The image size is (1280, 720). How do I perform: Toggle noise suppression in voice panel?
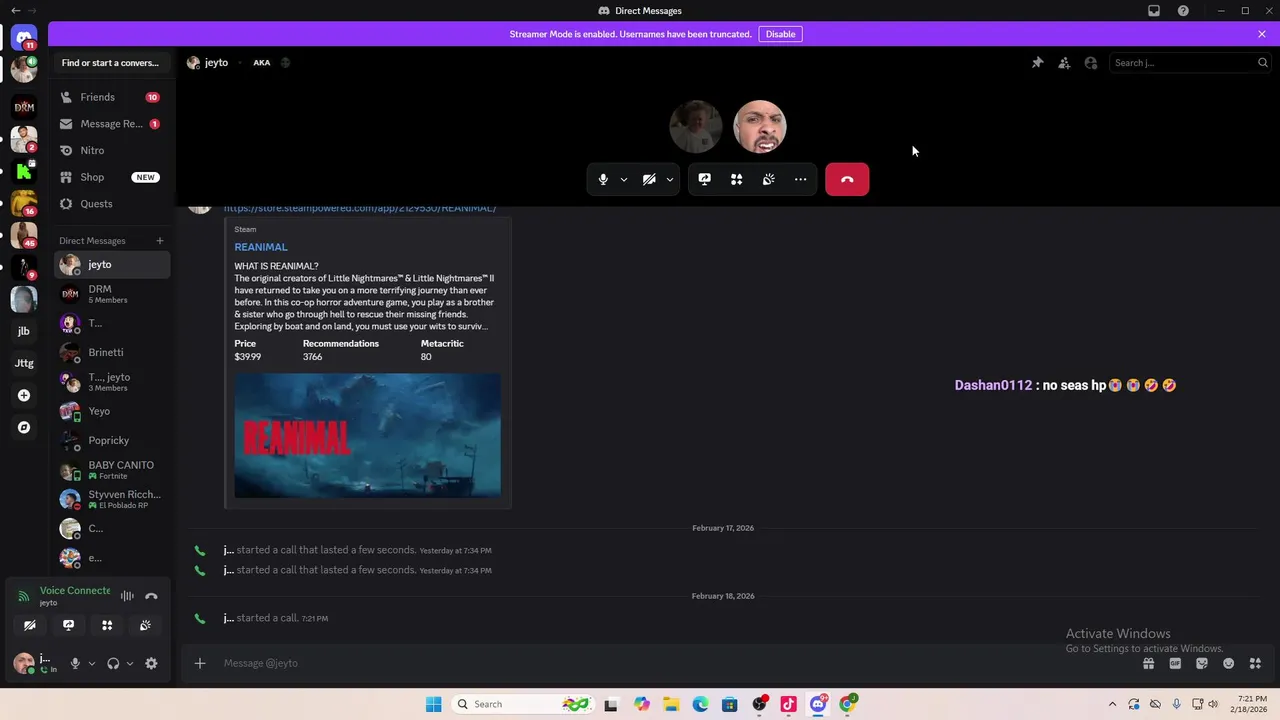(x=127, y=596)
